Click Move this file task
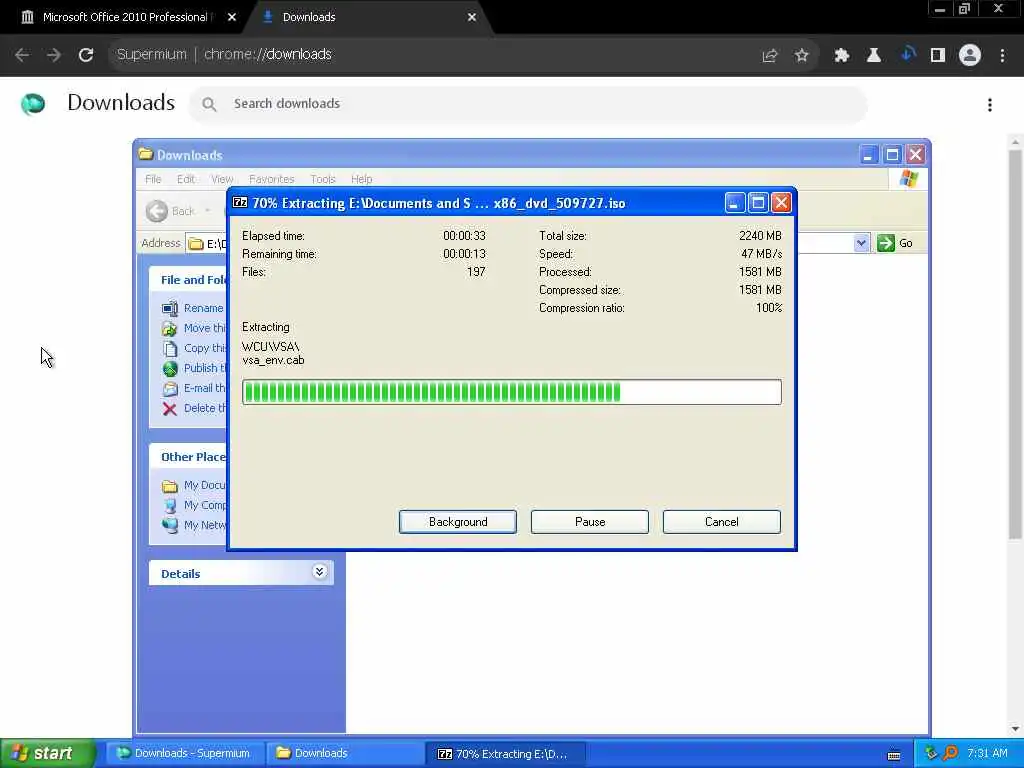 193,328
